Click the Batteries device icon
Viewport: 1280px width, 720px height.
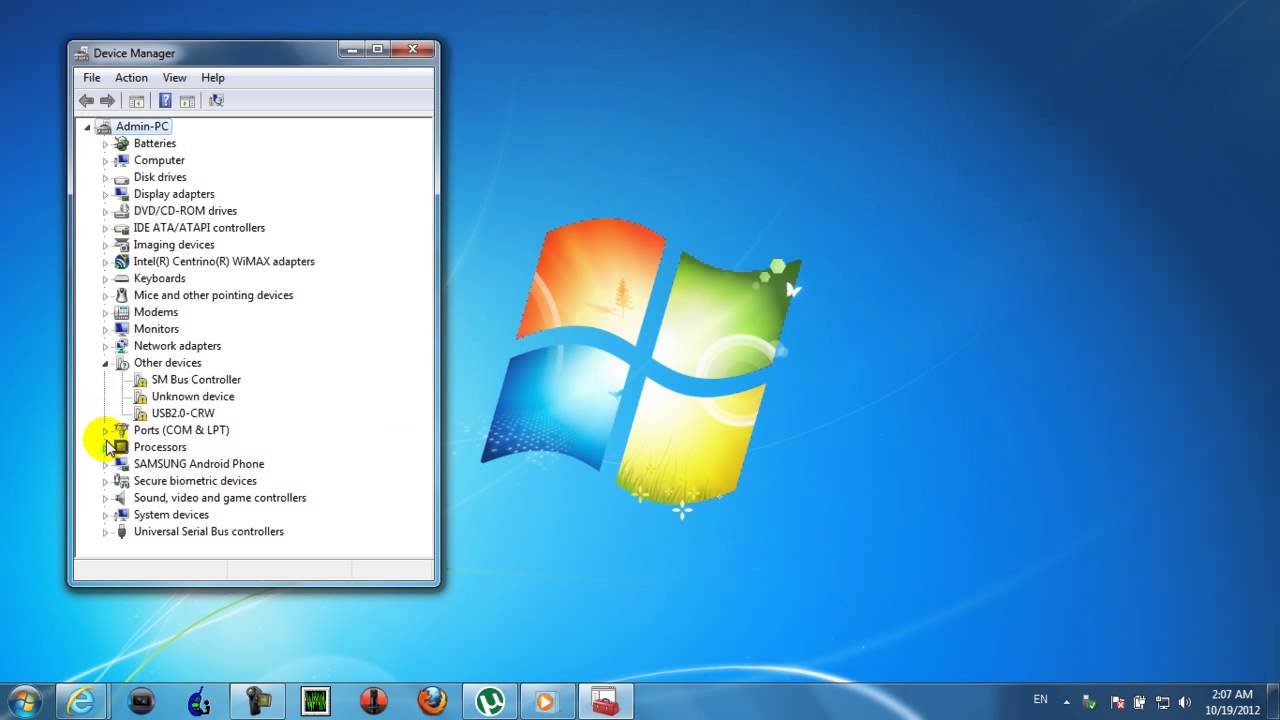121,143
